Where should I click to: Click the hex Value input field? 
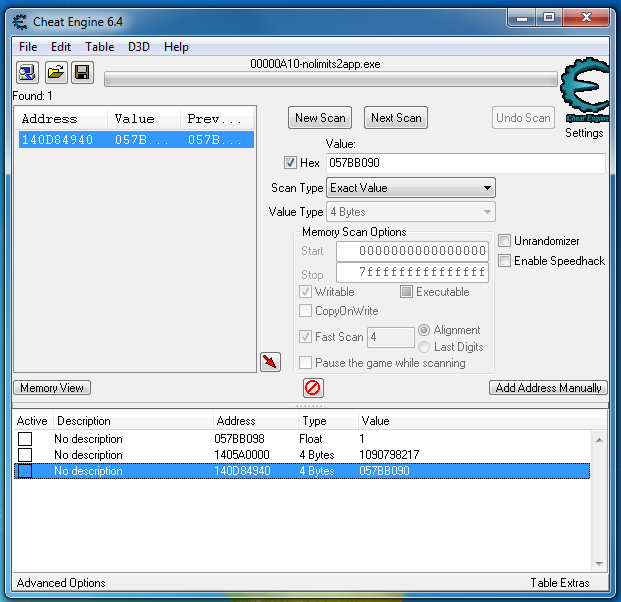[466, 163]
